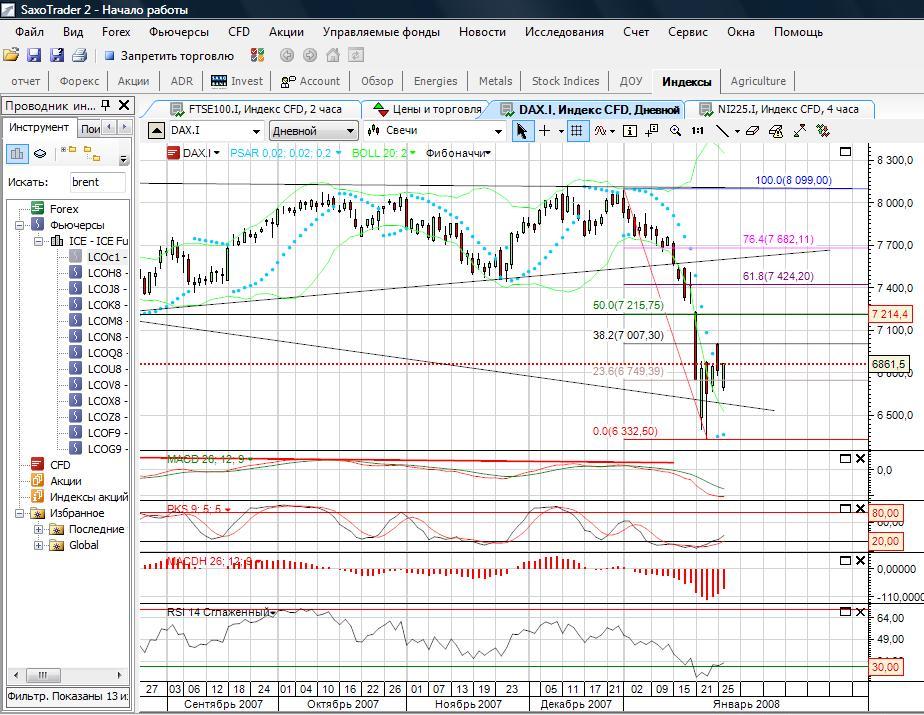Click the Forward navigation arrow icon

pyautogui.click(x=309, y=55)
